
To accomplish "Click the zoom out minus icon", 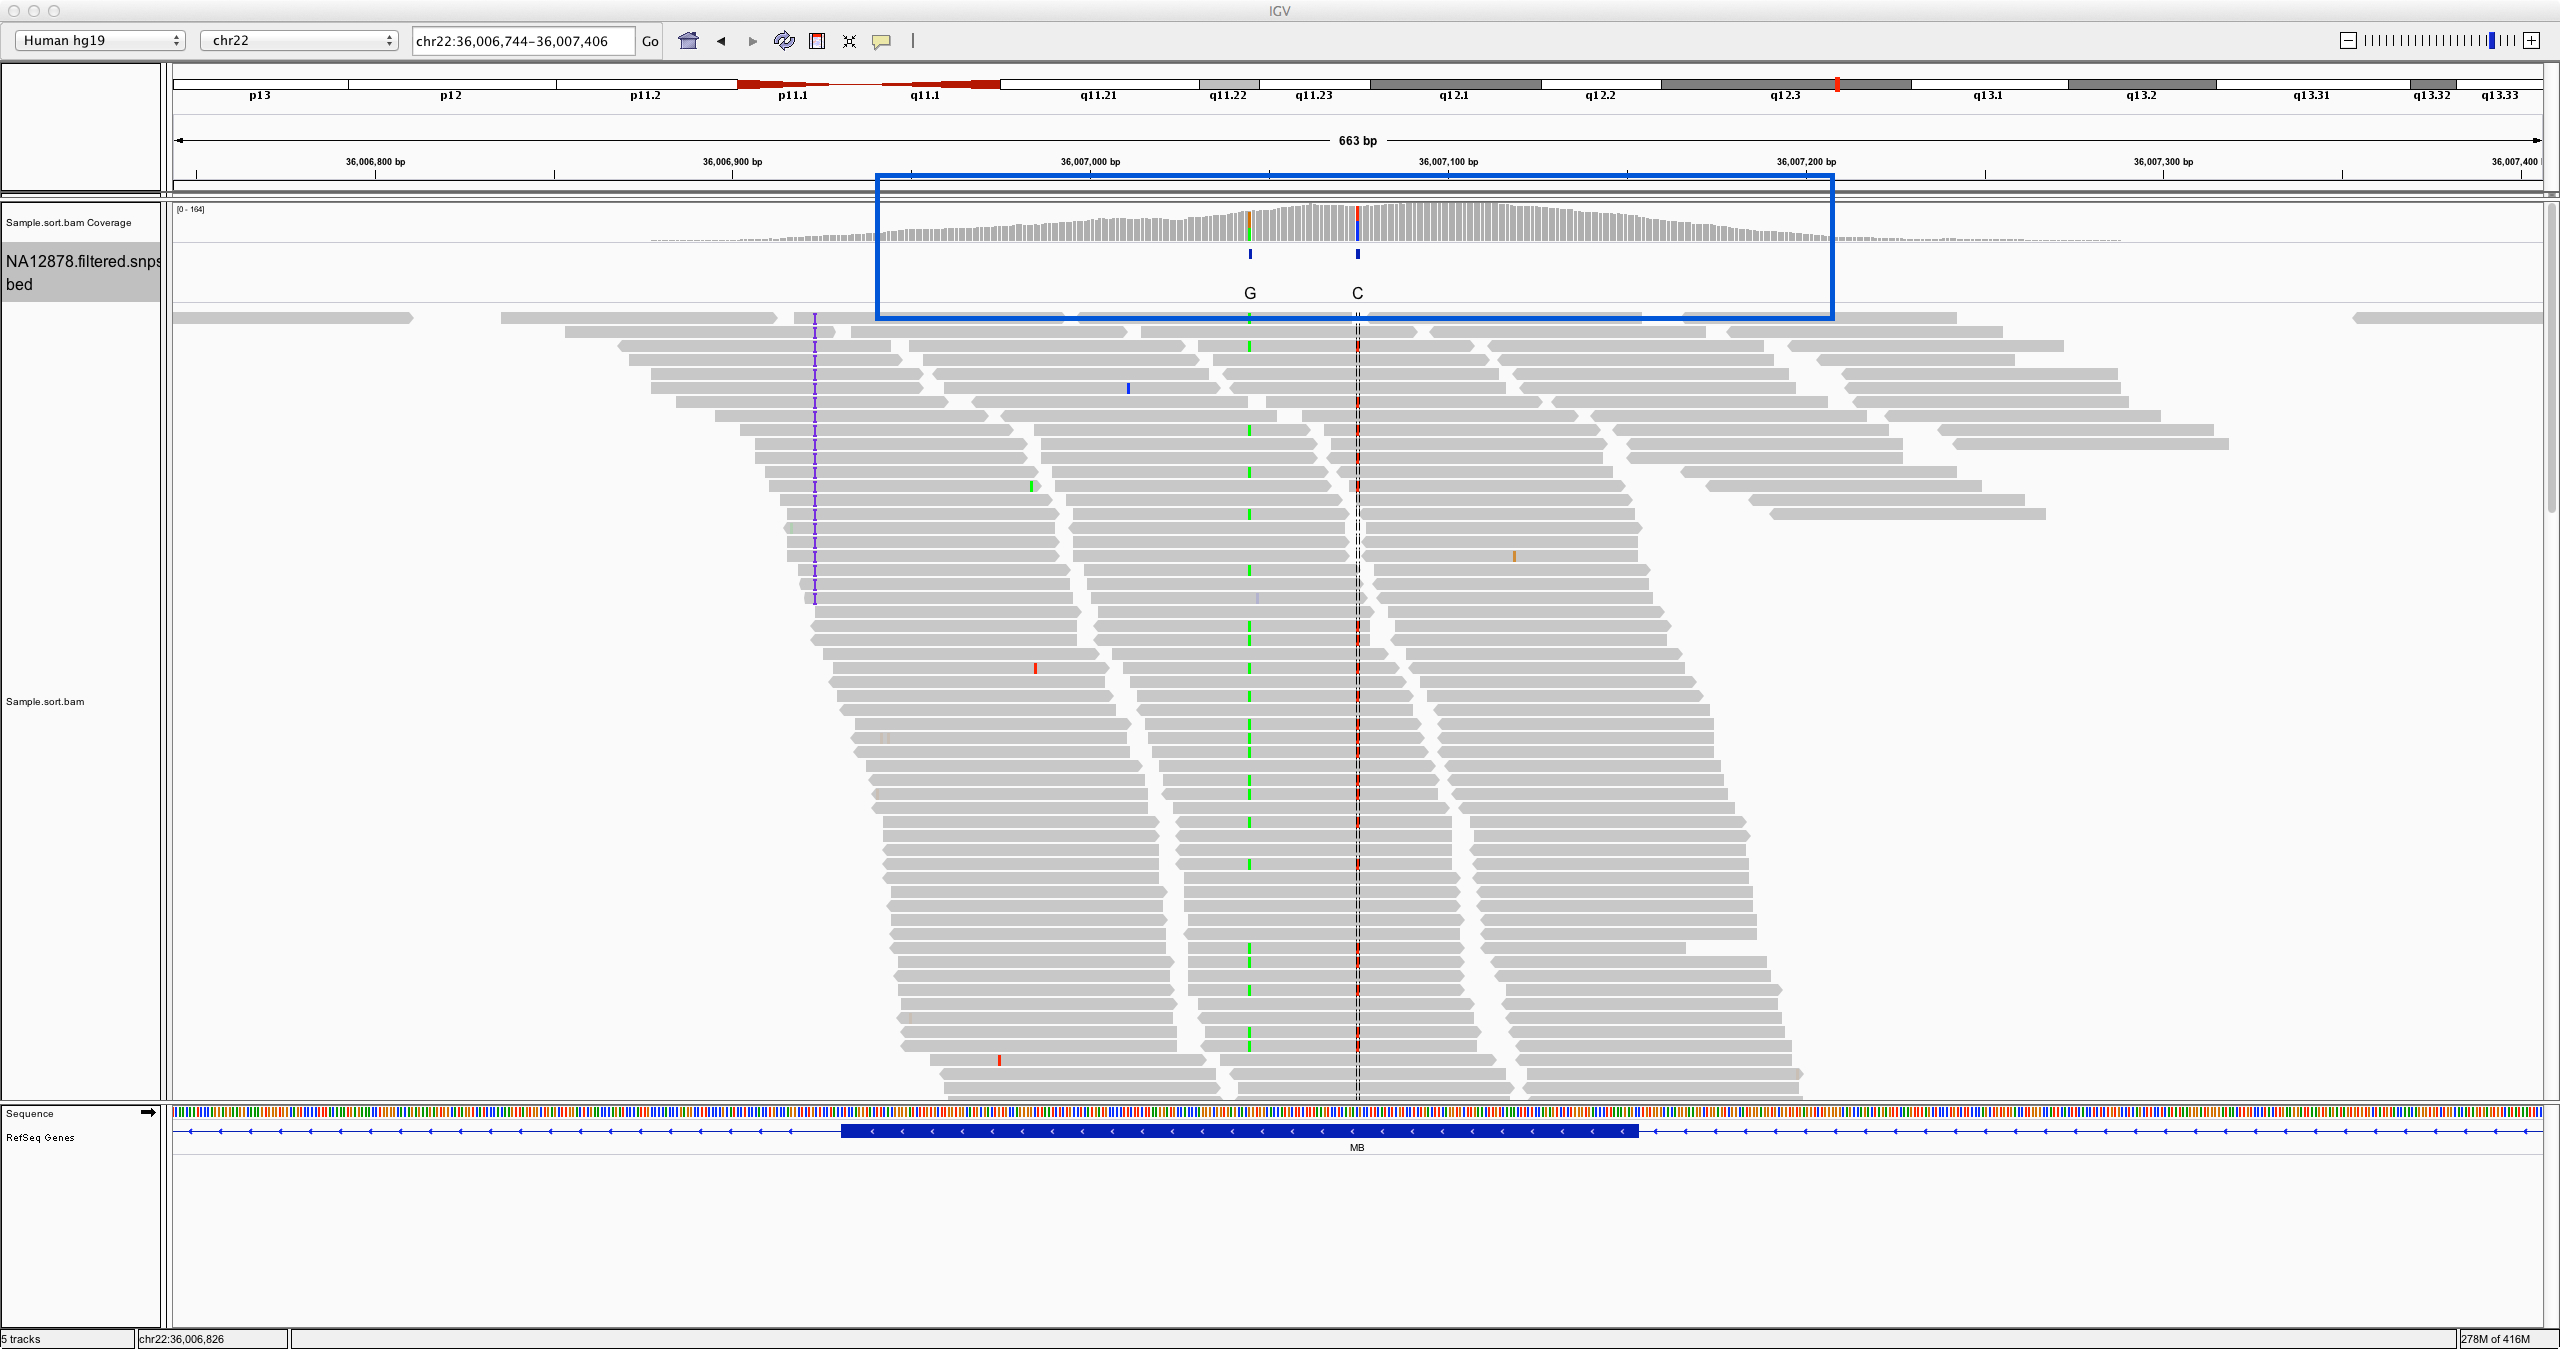I will tap(2348, 40).
